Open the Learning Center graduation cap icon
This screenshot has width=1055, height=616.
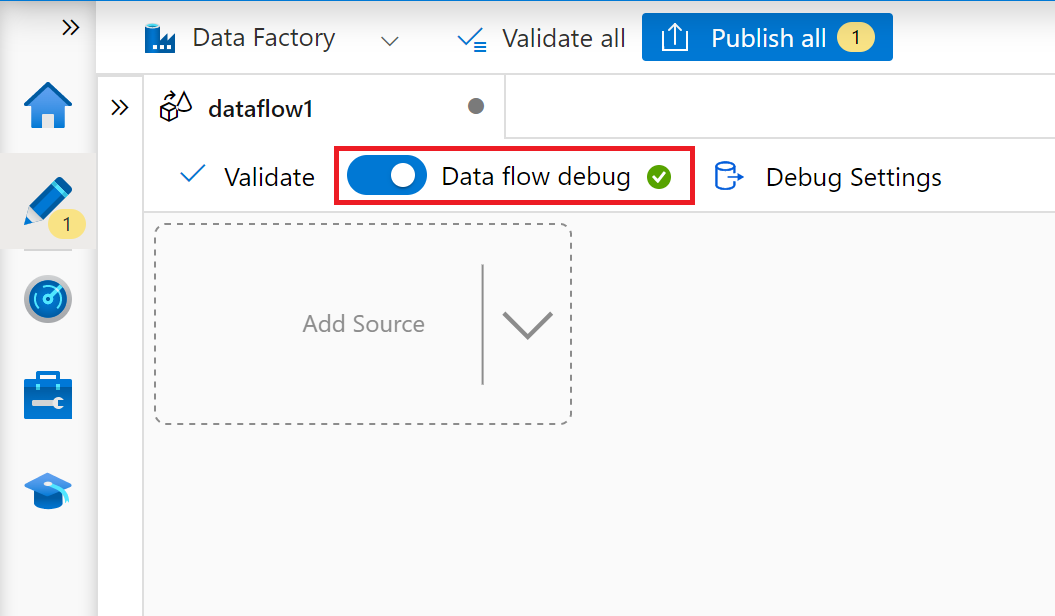point(47,489)
